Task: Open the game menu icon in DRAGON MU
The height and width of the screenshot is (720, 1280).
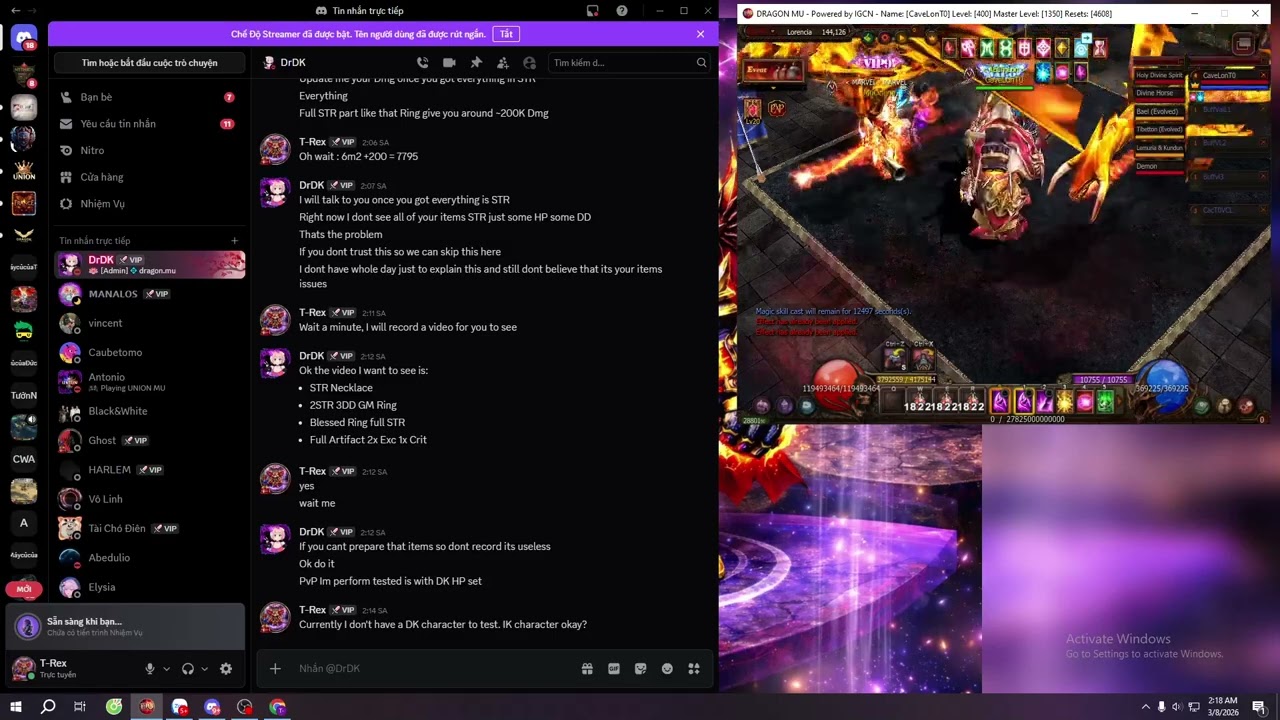Action: point(1243,44)
